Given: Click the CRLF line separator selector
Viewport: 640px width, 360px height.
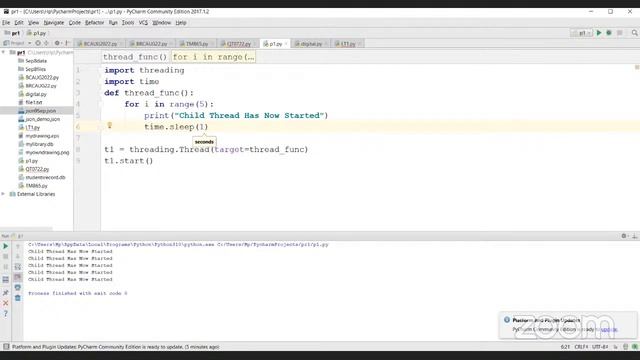Looking at the screenshot, I should 581,347.
